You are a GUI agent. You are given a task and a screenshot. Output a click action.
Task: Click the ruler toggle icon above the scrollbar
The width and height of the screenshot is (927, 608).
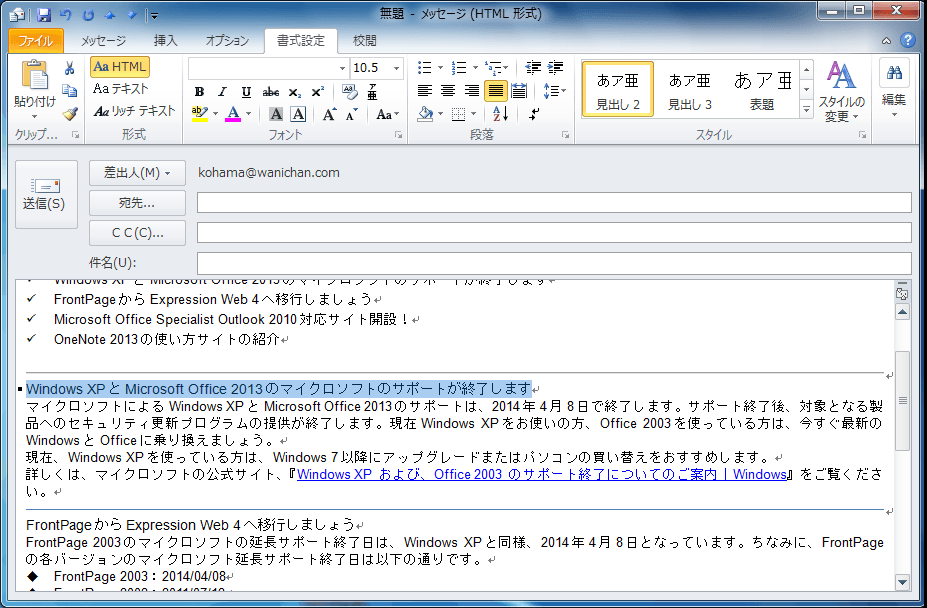pos(902,292)
